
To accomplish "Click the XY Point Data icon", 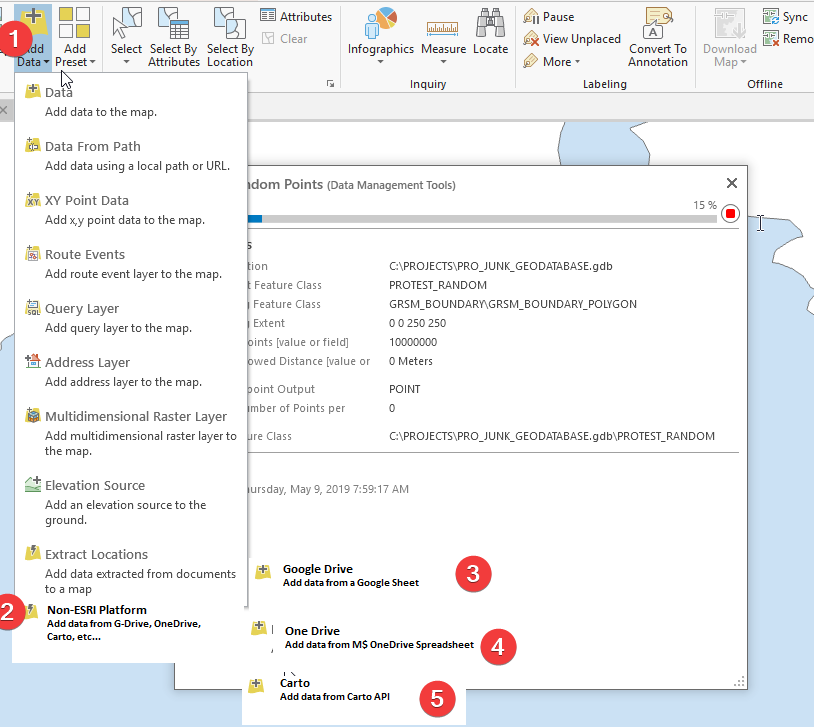I will coord(33,199).
